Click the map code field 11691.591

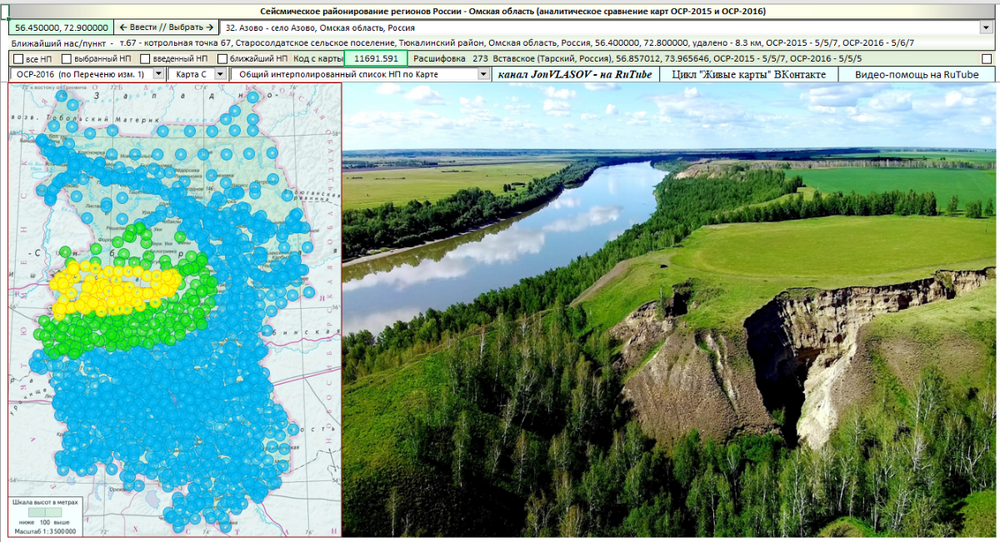click(x=376, y=58)
